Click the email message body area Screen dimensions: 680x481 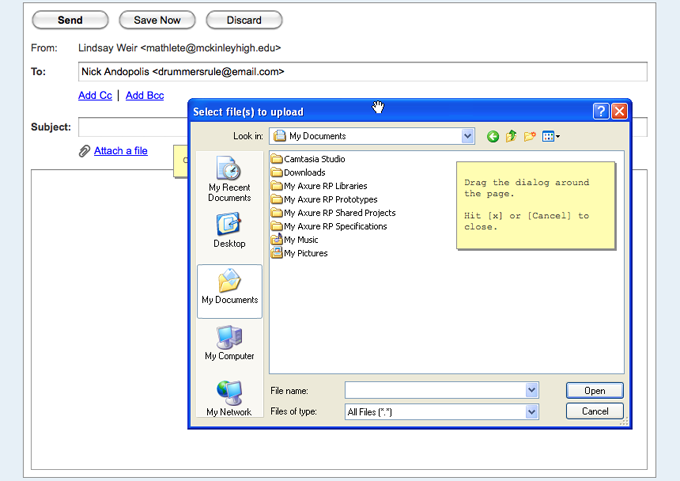[x=108, y=319]
